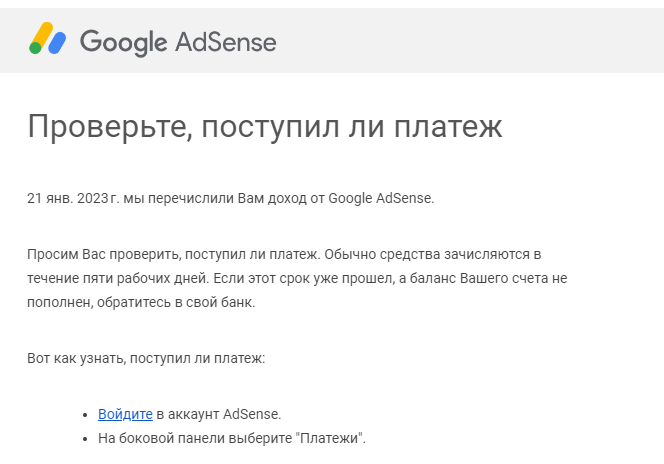Open the "Войдите" sign-in link
The height and width of the screenshot is (464, 664).
tap(125, 414)
